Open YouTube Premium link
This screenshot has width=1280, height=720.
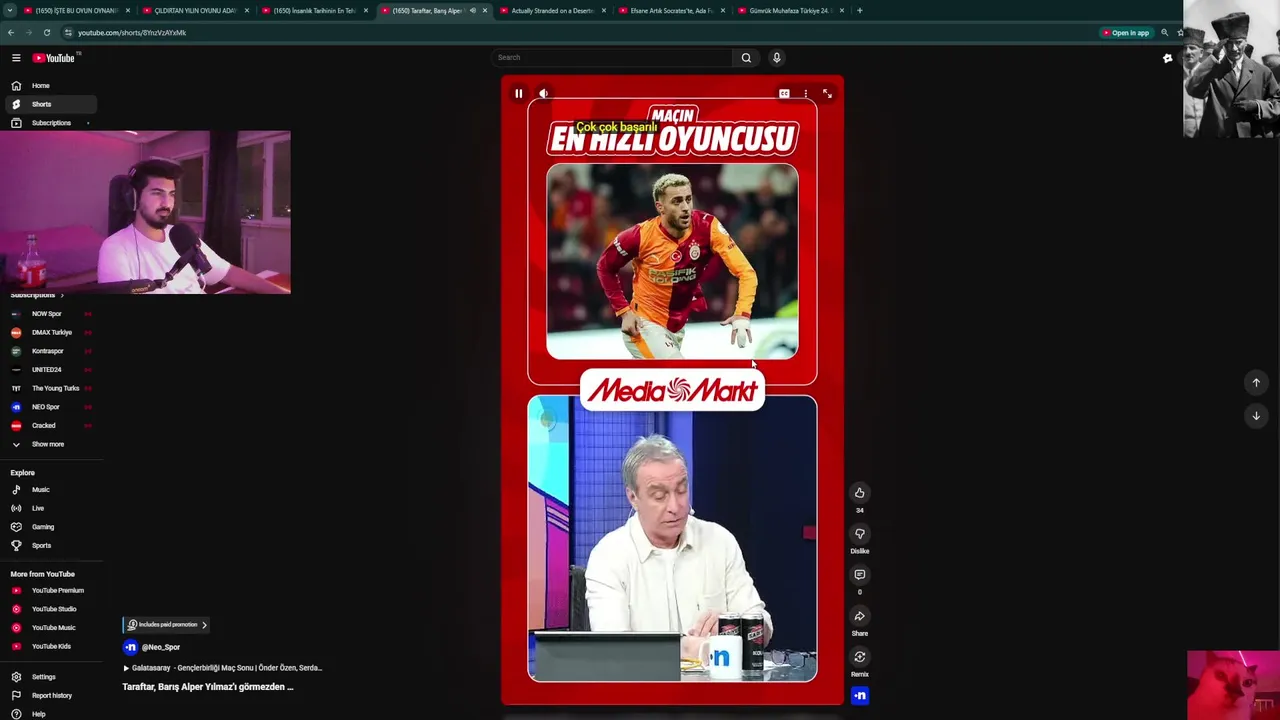[49, 591]
